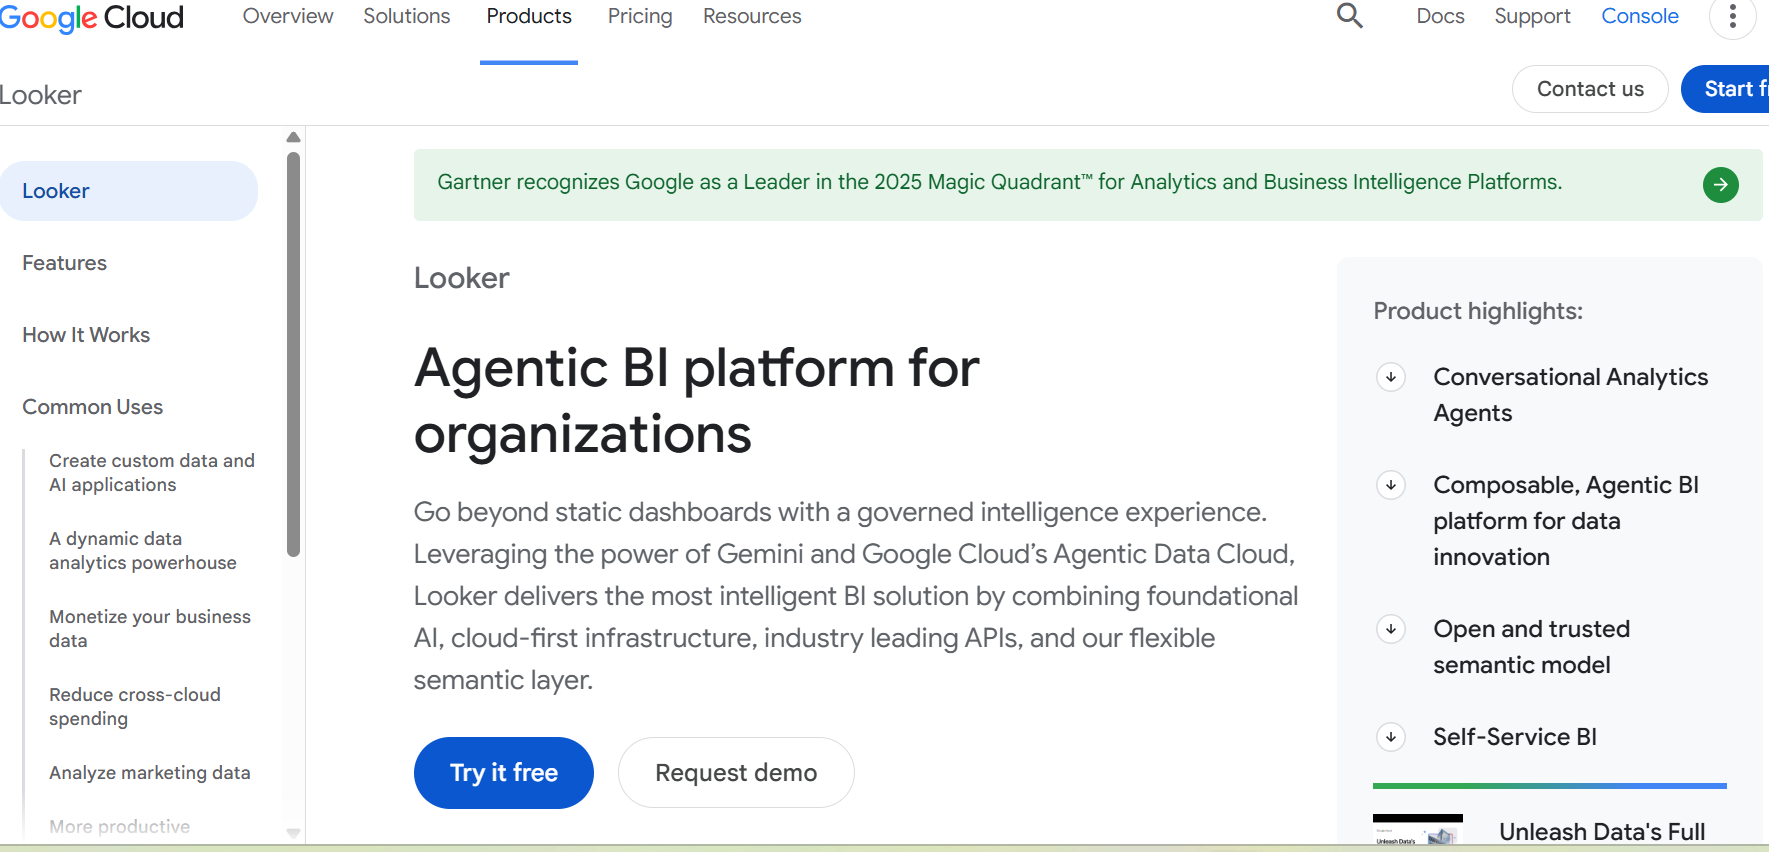
Task: Open the Support link
Action: tap(1532, 17)
